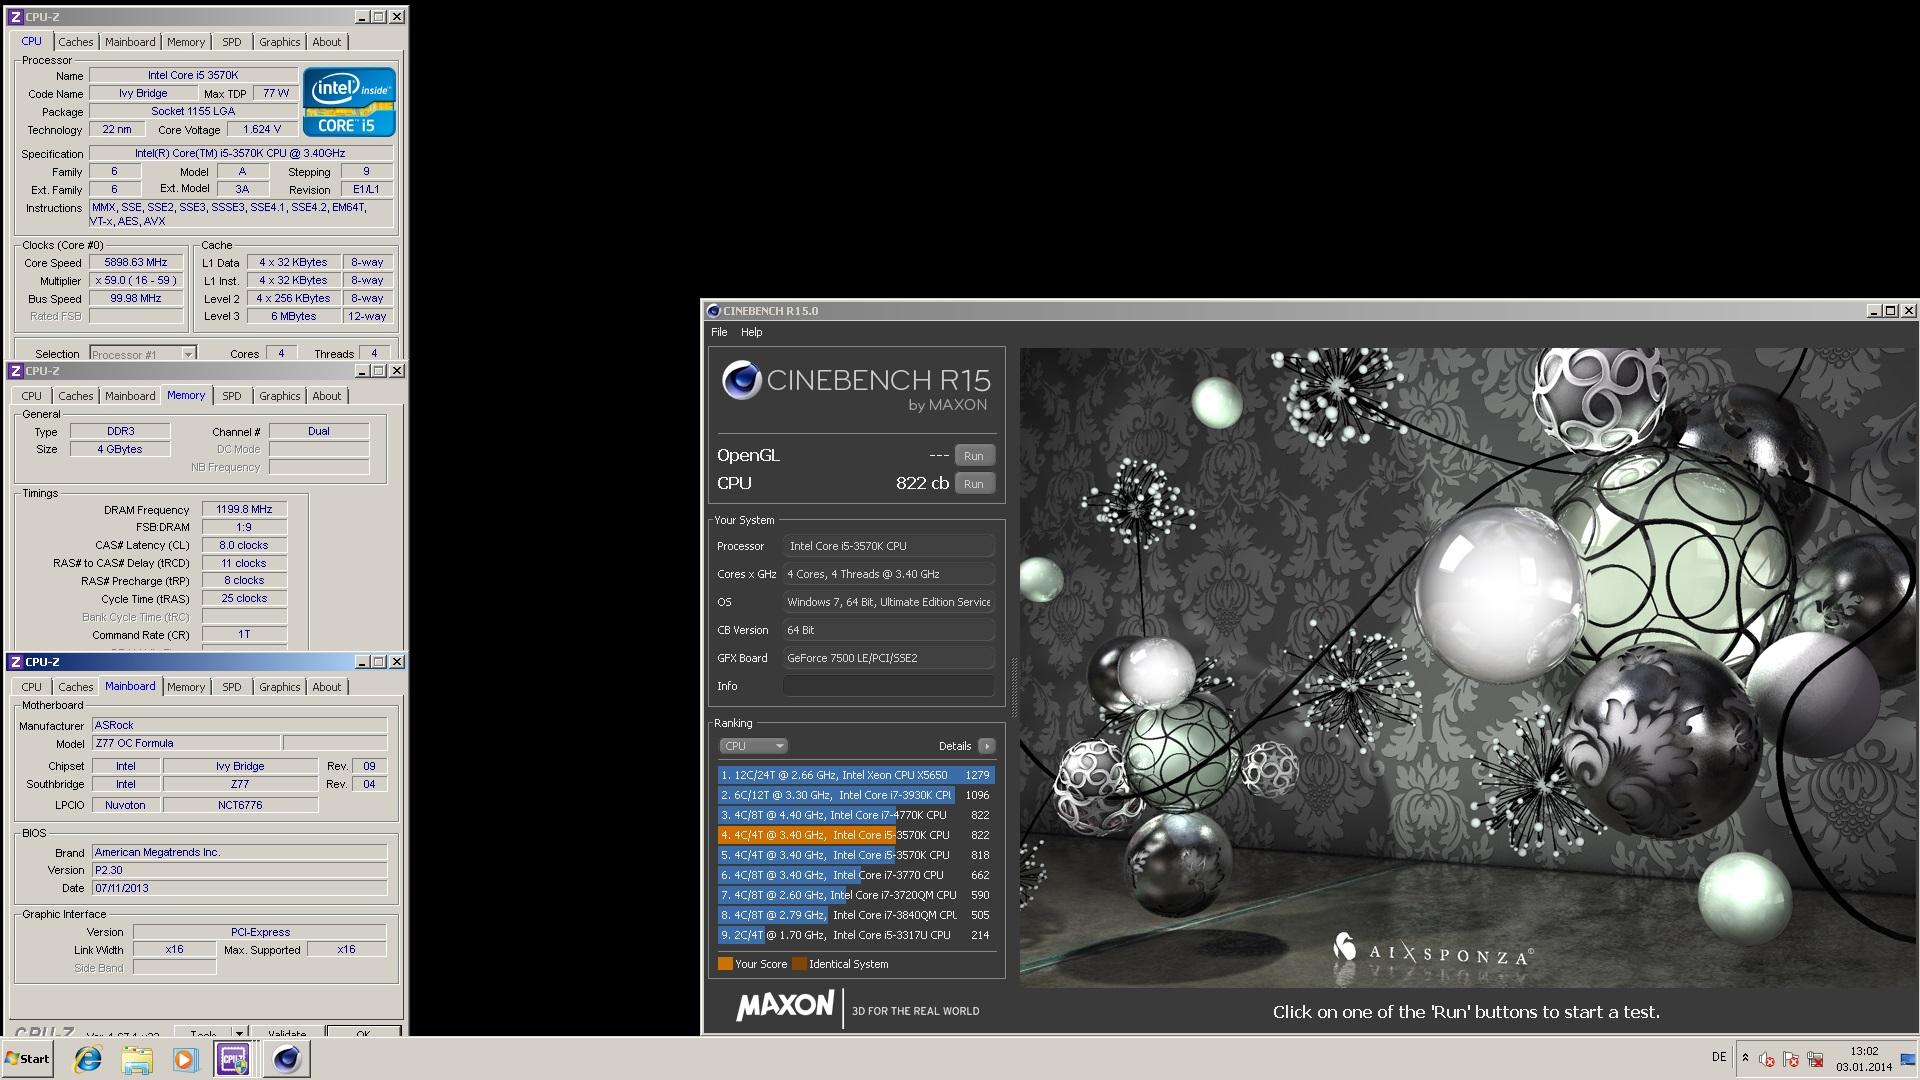
Task: Click the Cinebench taskbar icon
Action: pos(287,1059)
